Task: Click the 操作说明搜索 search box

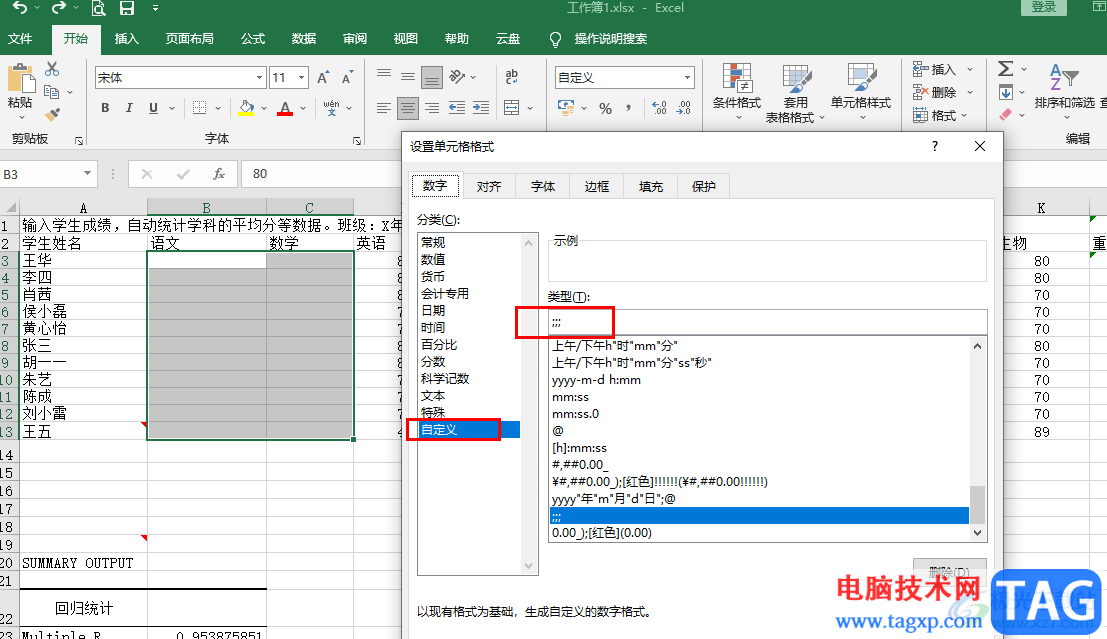Action: pyautogui.click(x=610, y=39)
